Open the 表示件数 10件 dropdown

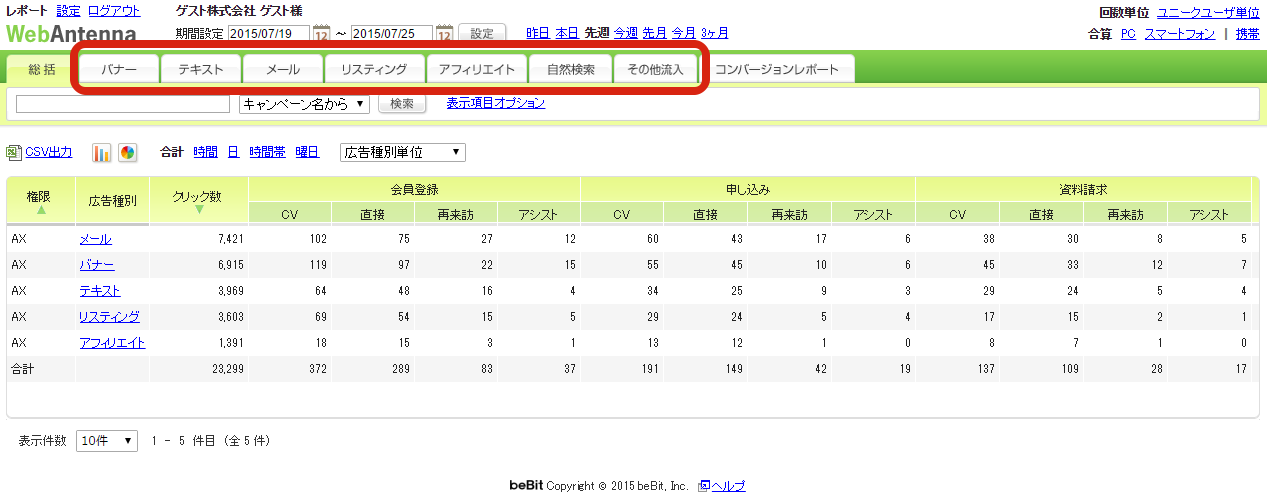pos(107,441)
